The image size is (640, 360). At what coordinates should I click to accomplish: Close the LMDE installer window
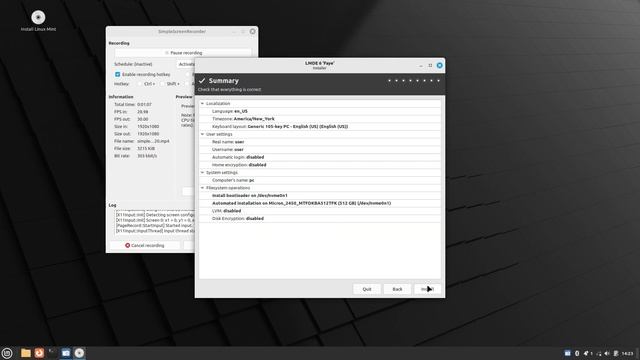(440, 65)
